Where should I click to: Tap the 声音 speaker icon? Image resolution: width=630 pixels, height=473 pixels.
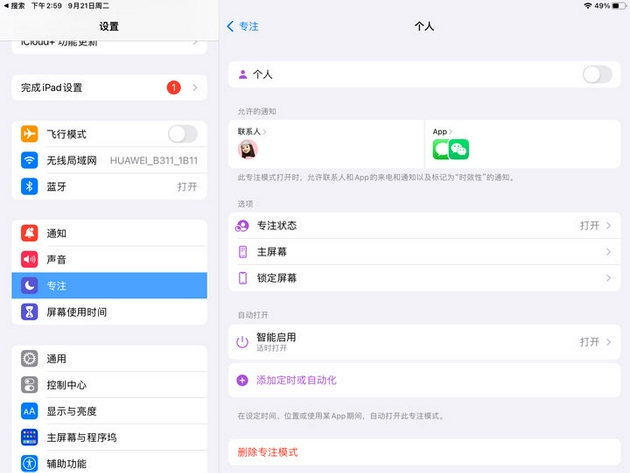[x=29, y=259]
